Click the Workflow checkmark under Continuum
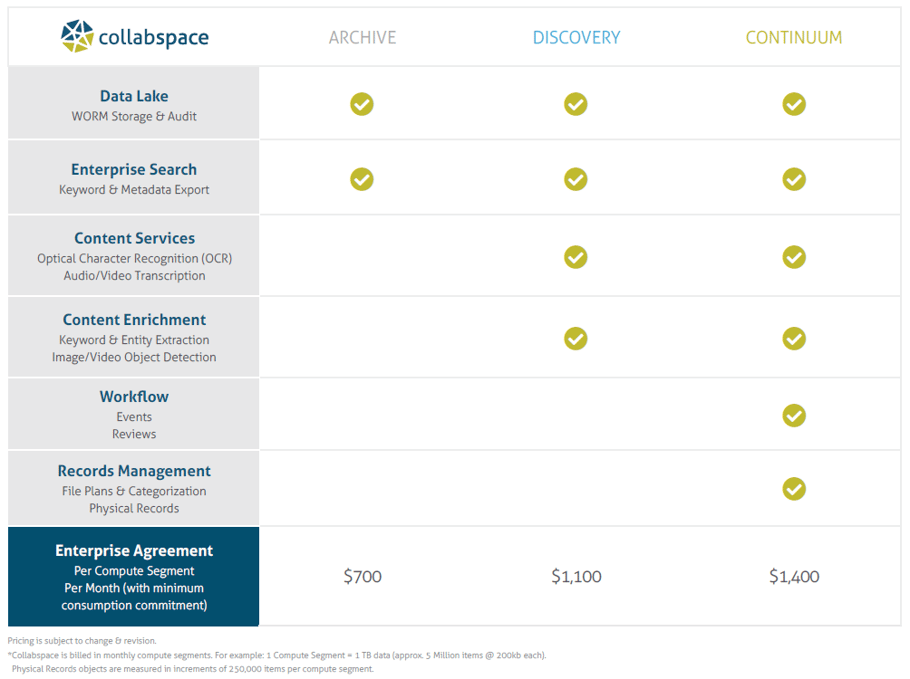This screenshot has height=679, width=910. tap(794, 416)
